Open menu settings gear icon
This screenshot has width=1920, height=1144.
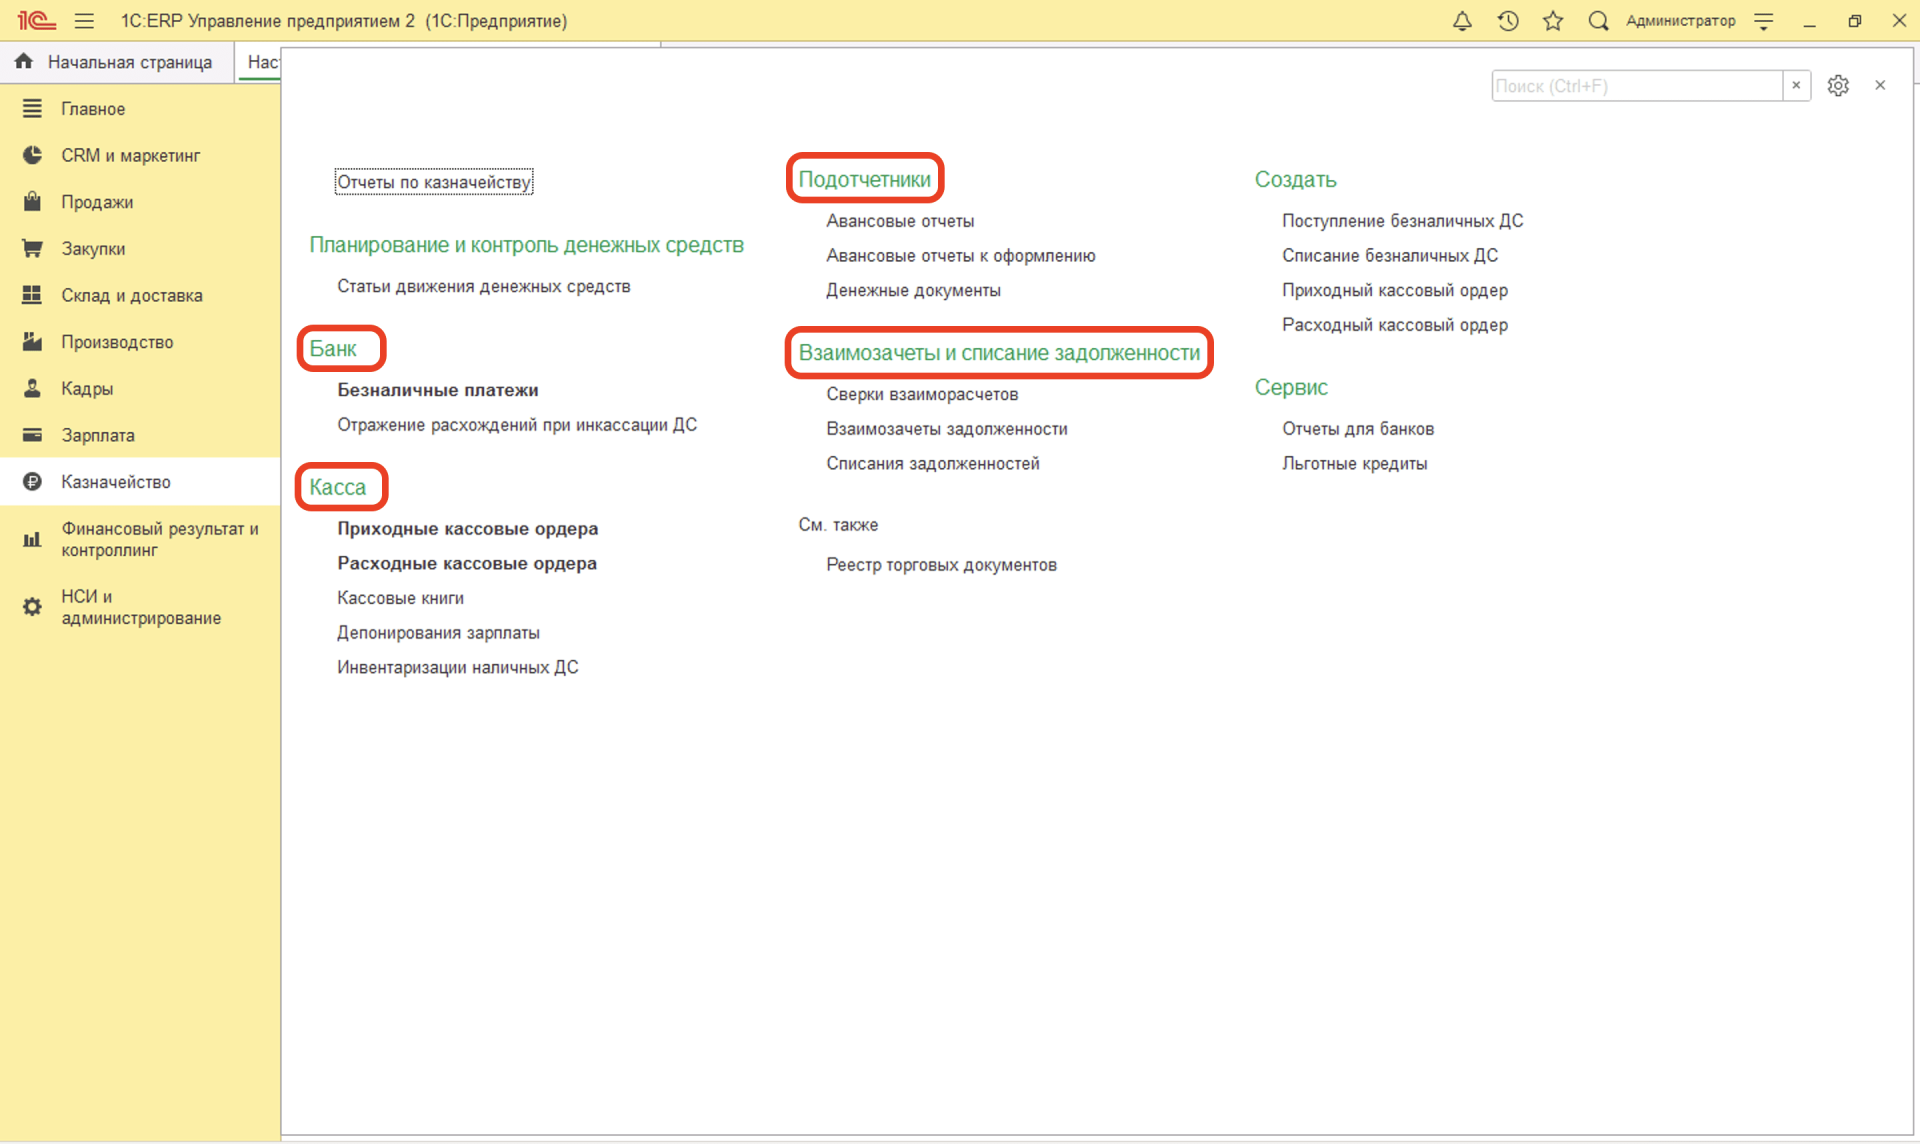(x=1838, y=86)
